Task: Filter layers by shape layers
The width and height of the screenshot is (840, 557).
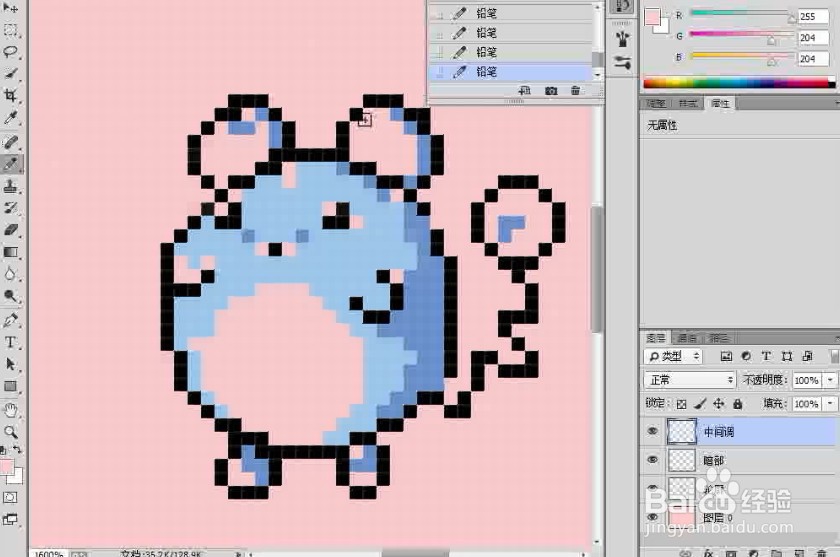Action: pos(786,356)
